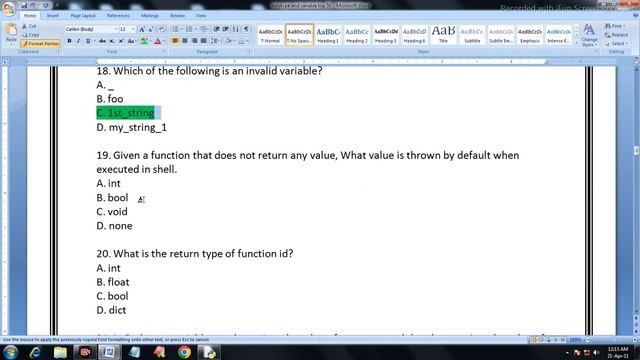This screenshot has height=360, width=640.
Task: Open the line spacing menu
Action: pyautogui.click(x=215, y=41)
